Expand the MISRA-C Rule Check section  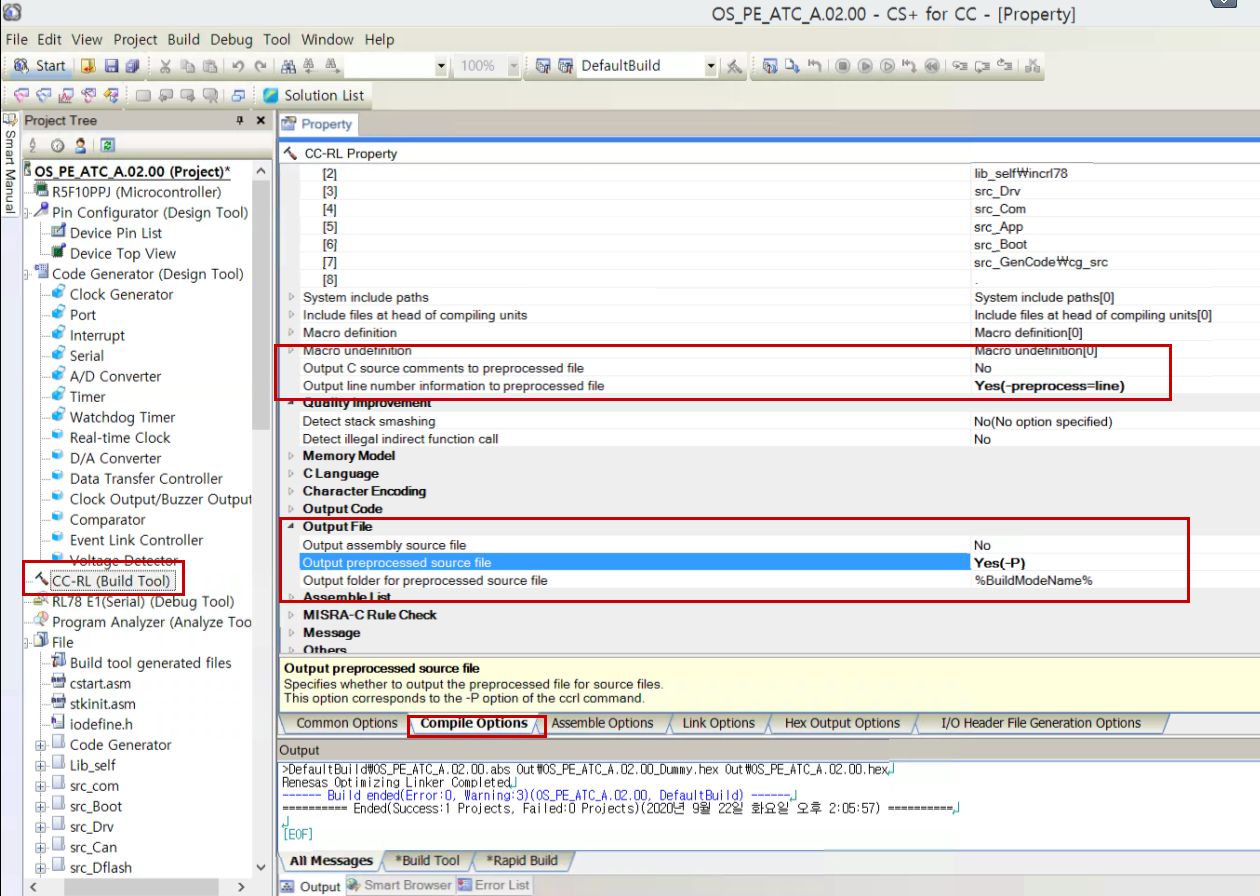tap(290, 614)
